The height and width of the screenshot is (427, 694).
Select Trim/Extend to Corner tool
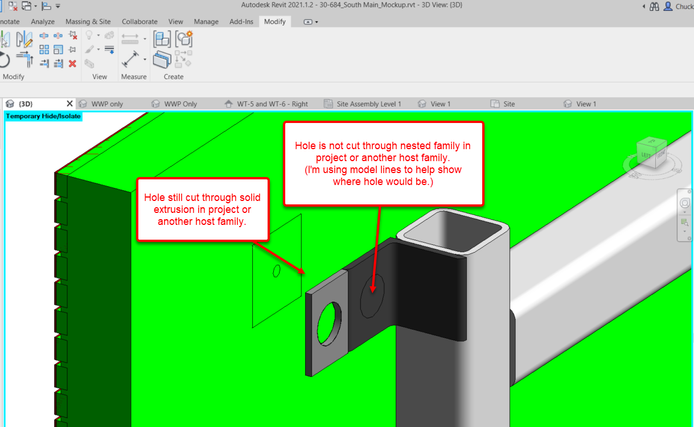(25, 59)
